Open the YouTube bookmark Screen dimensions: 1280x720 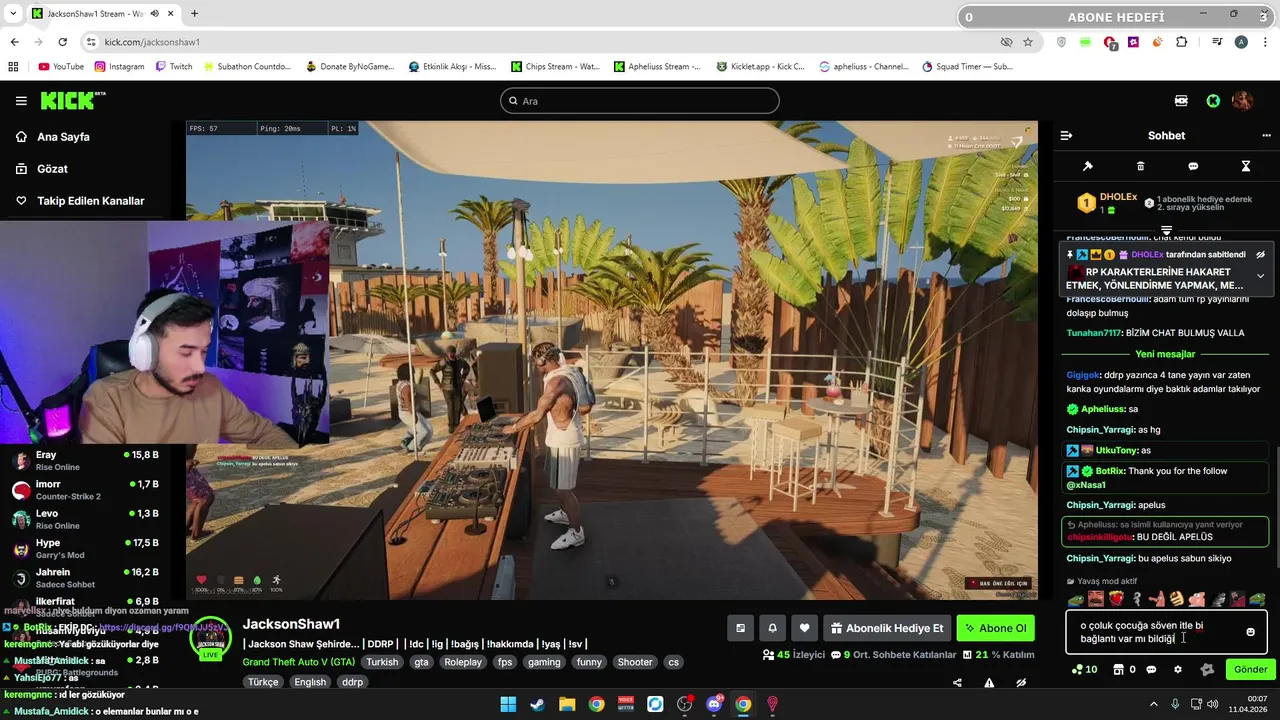61,67
